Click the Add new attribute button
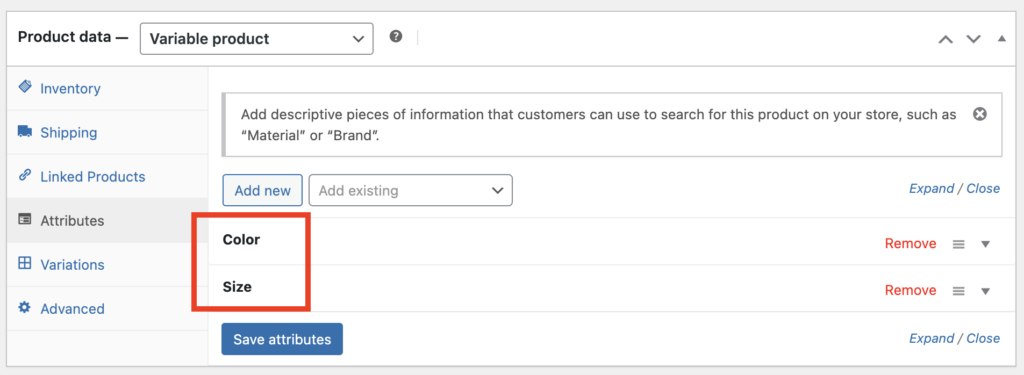 click(x=263, y=191)
